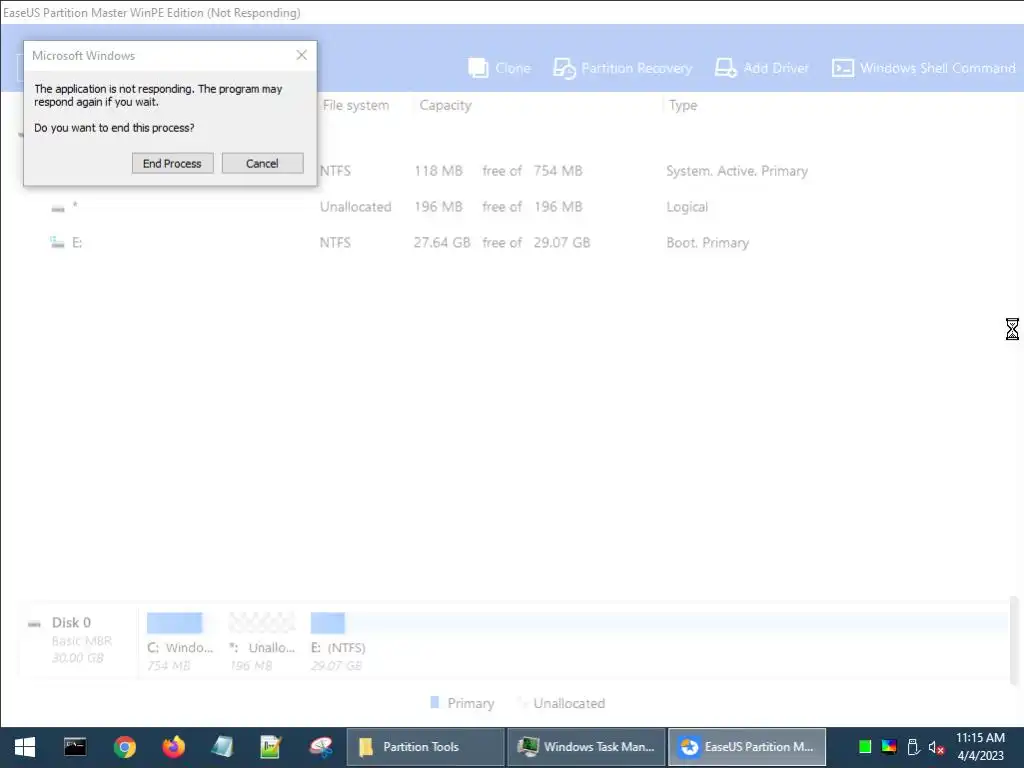Click the muted volume tray icon
This screenshot has height=768, width=1024.
point(936,747)
